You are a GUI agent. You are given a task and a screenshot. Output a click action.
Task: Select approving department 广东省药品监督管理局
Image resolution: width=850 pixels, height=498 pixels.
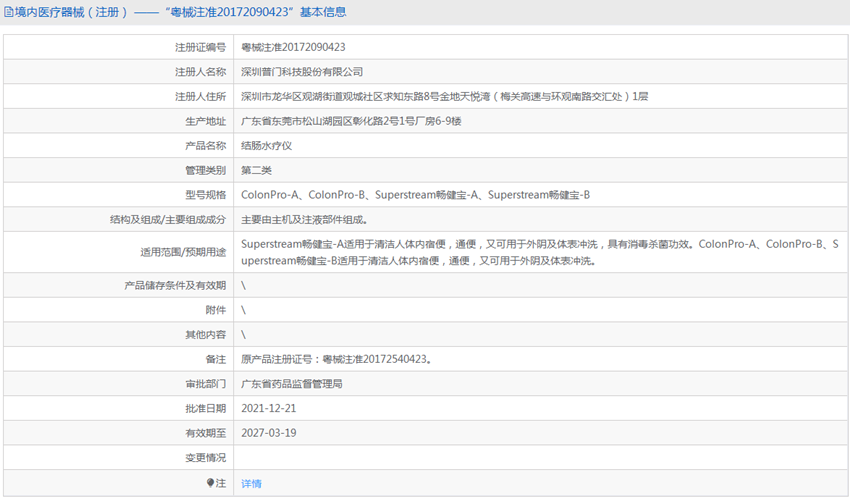click(292, 384)
